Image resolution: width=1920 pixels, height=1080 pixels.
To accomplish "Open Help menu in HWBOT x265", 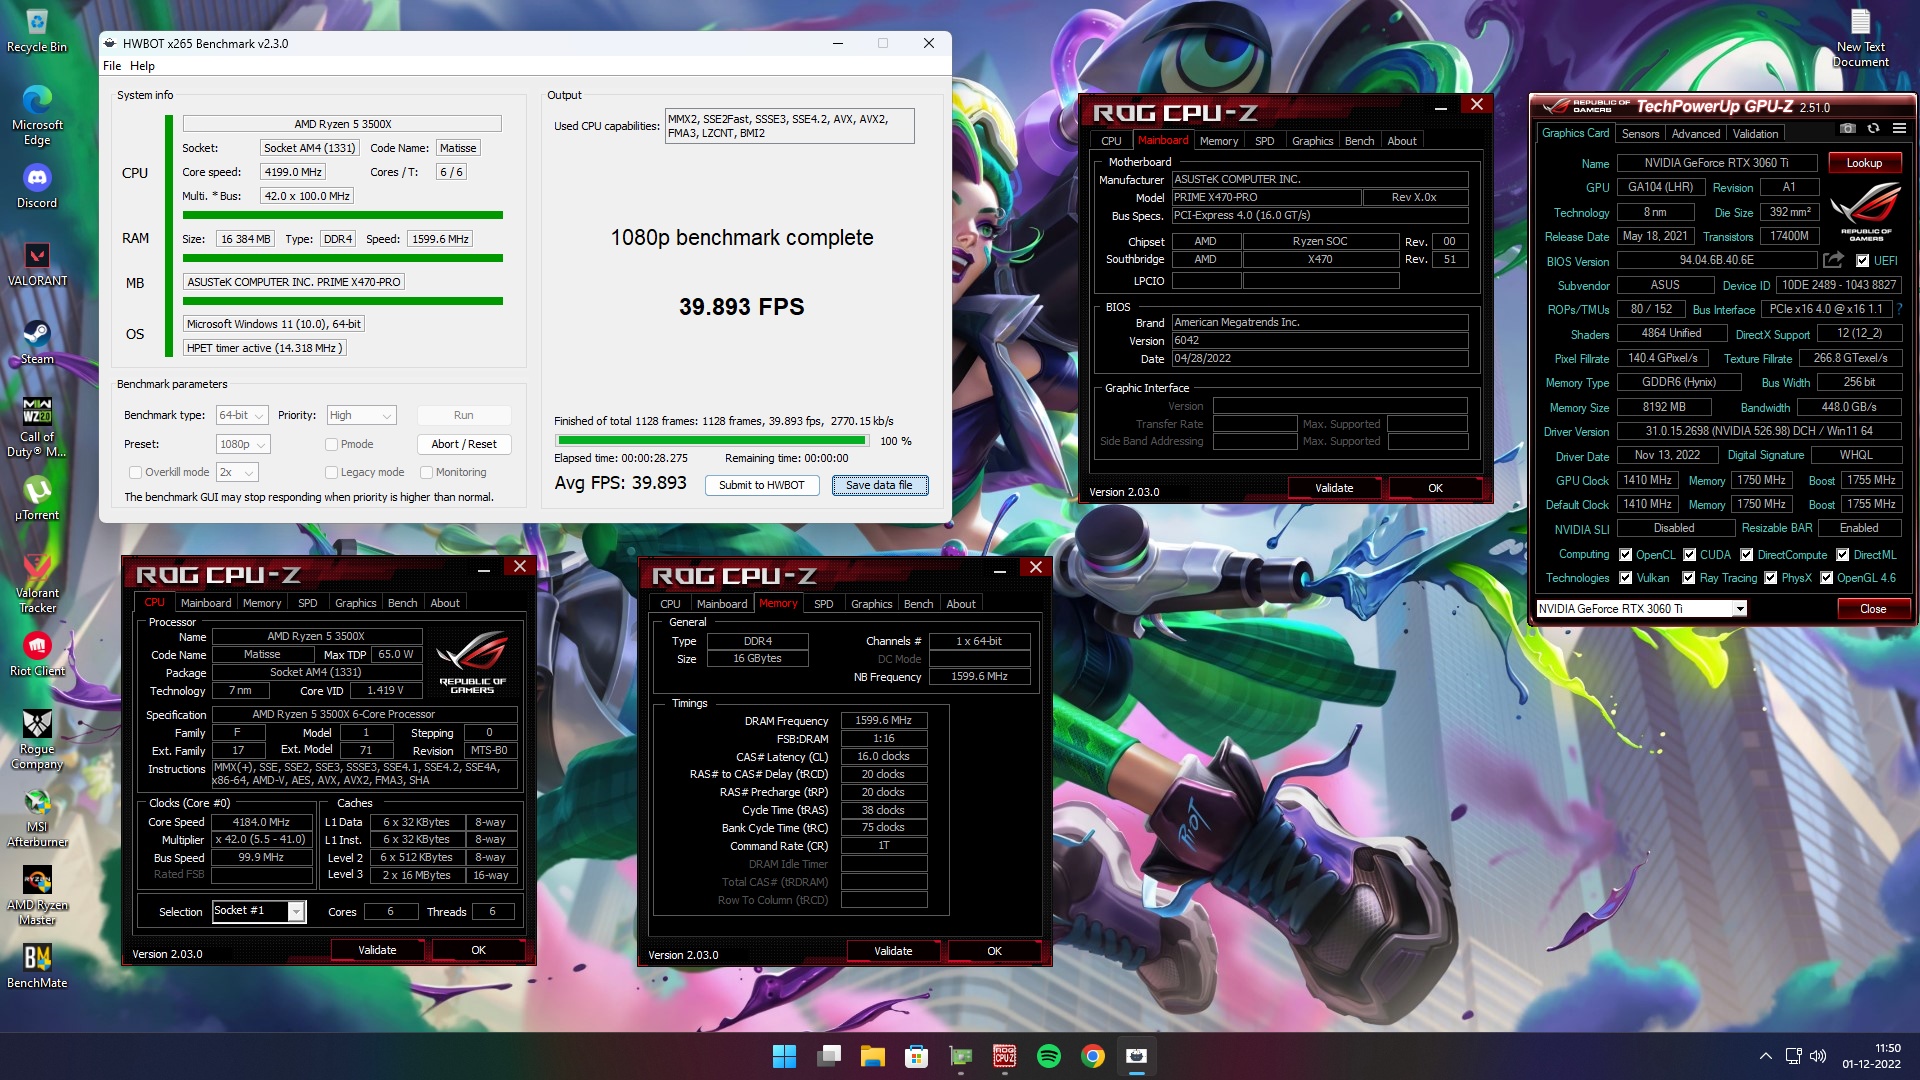I will point(142,66).
